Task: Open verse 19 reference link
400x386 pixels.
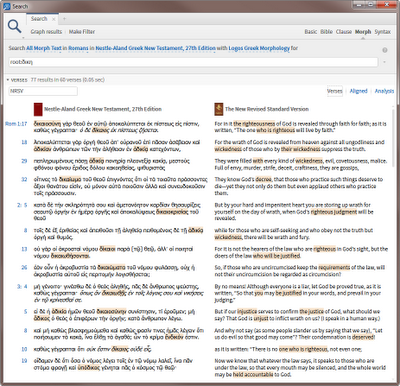Action: coord(24,361)
